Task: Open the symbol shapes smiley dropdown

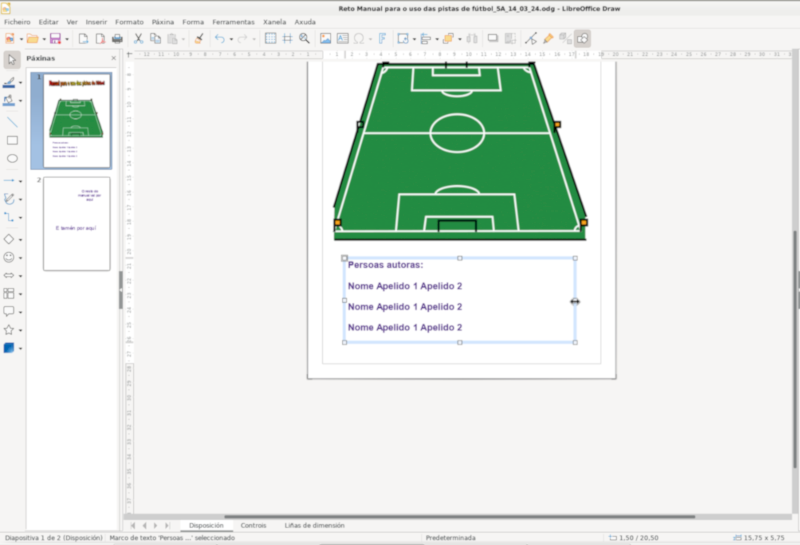Action: 21,257
